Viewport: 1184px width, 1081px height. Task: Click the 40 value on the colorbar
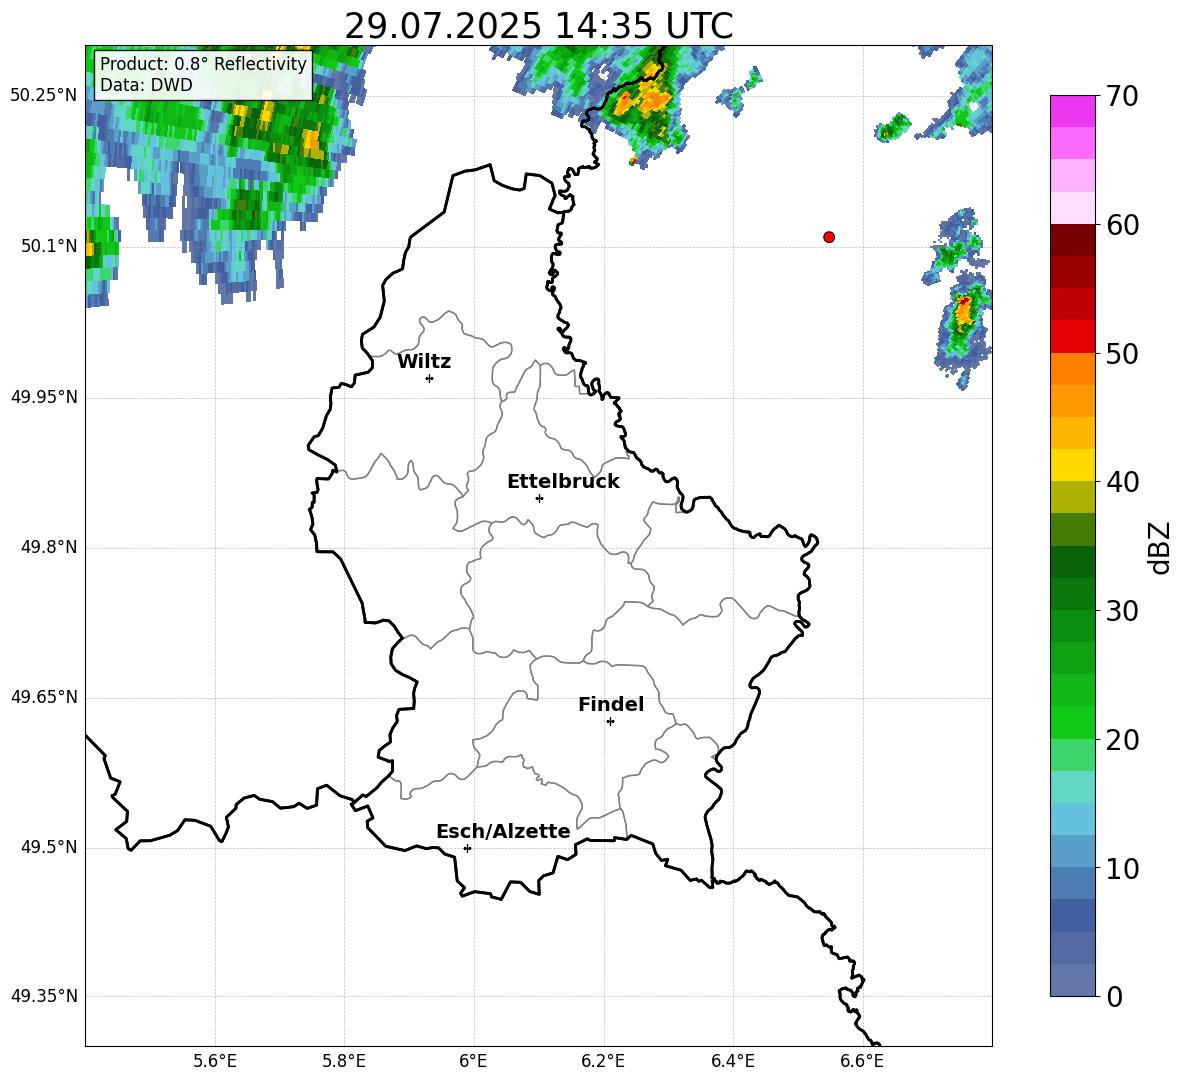1121,482
